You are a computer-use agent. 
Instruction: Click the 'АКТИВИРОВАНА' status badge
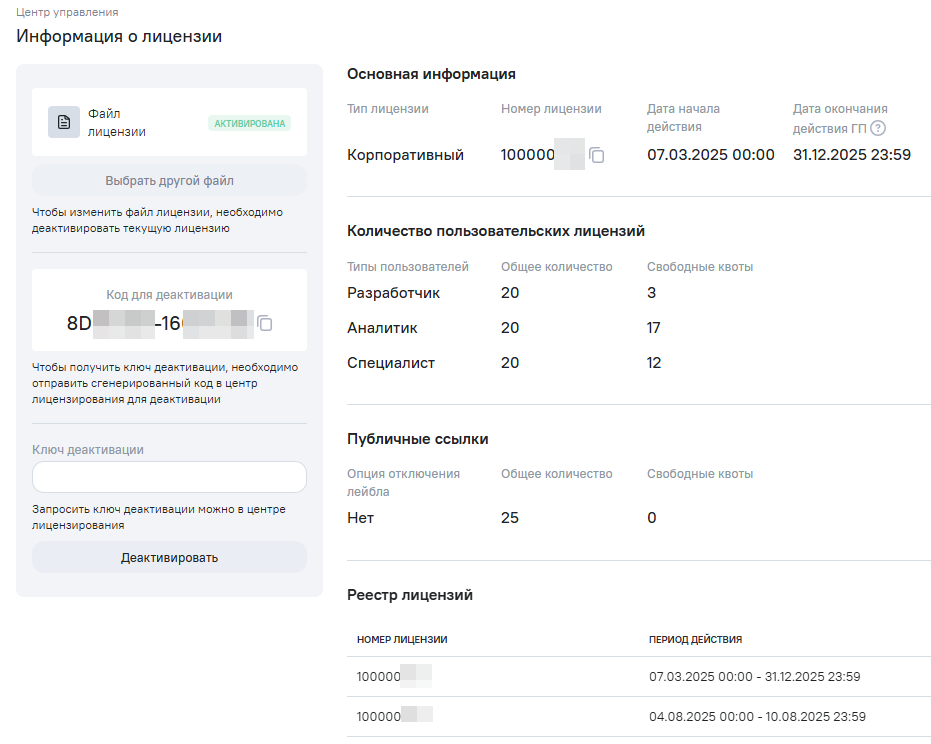click(x=249, y=123)
